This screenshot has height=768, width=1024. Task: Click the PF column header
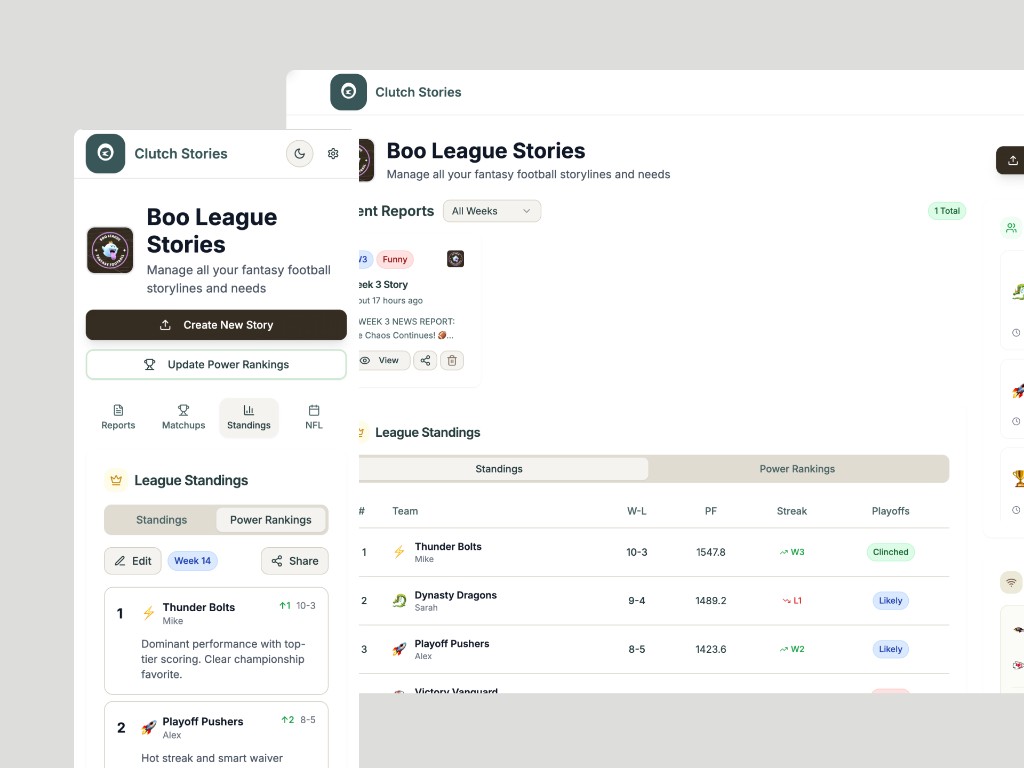711,511
